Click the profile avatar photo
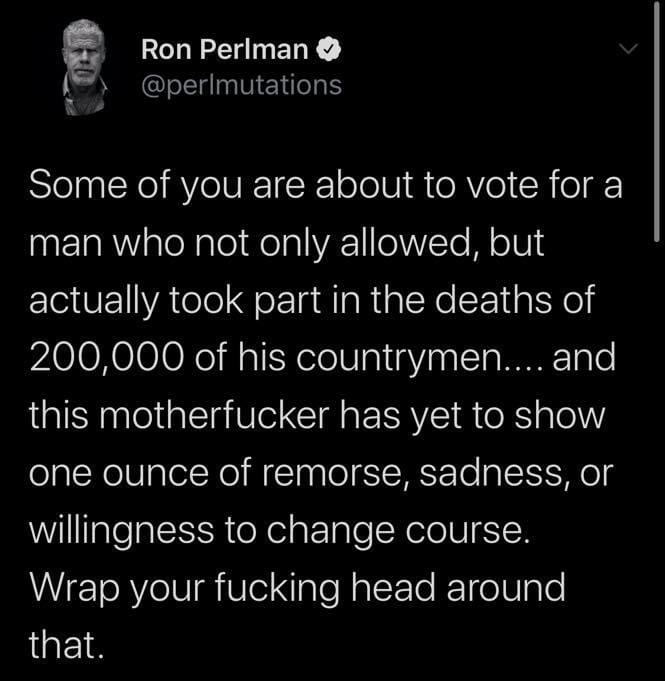665x681 pixels. click(85, 67)
